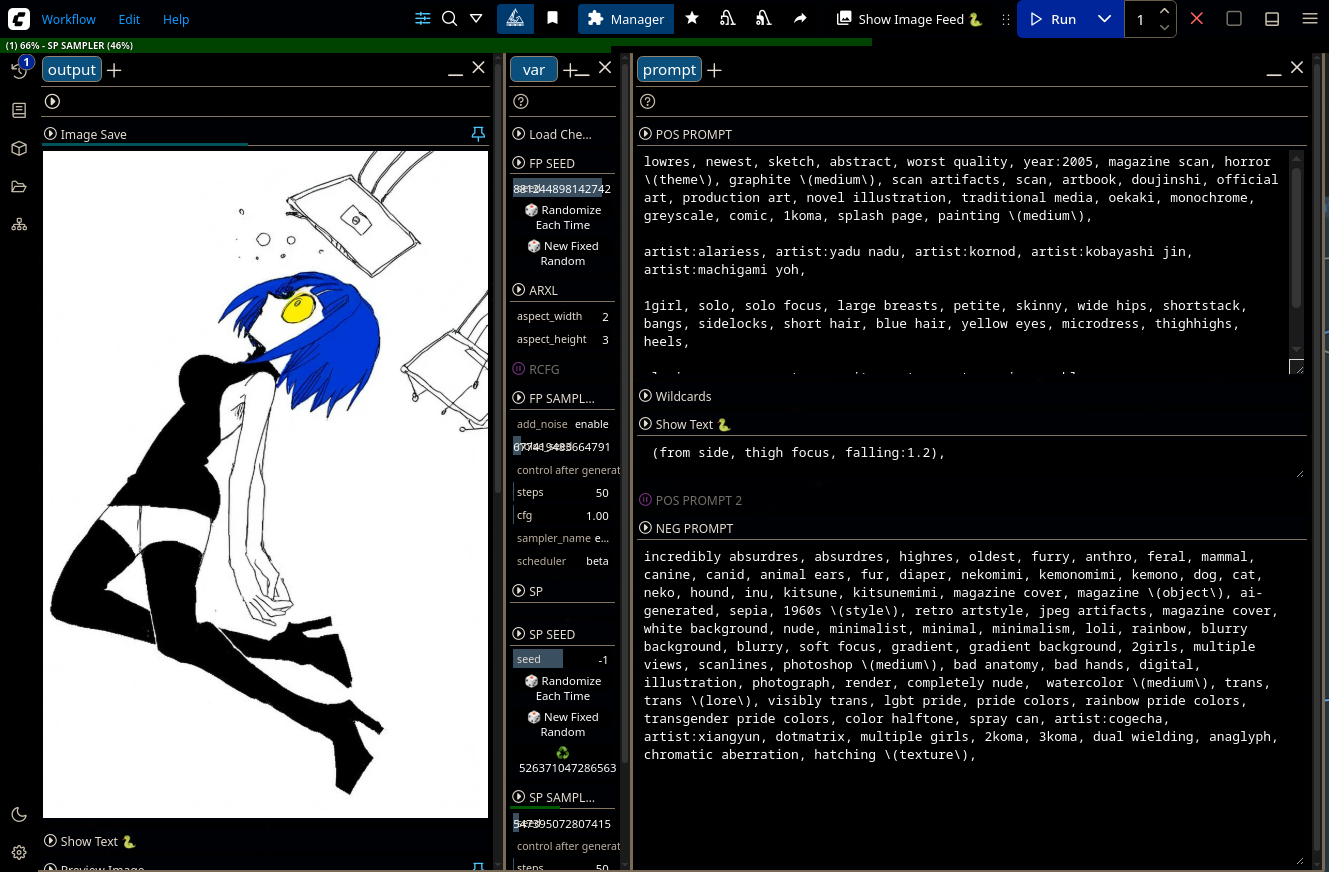
Task: Open the scheduler dropdown showing beta
Action: [562, 561]
